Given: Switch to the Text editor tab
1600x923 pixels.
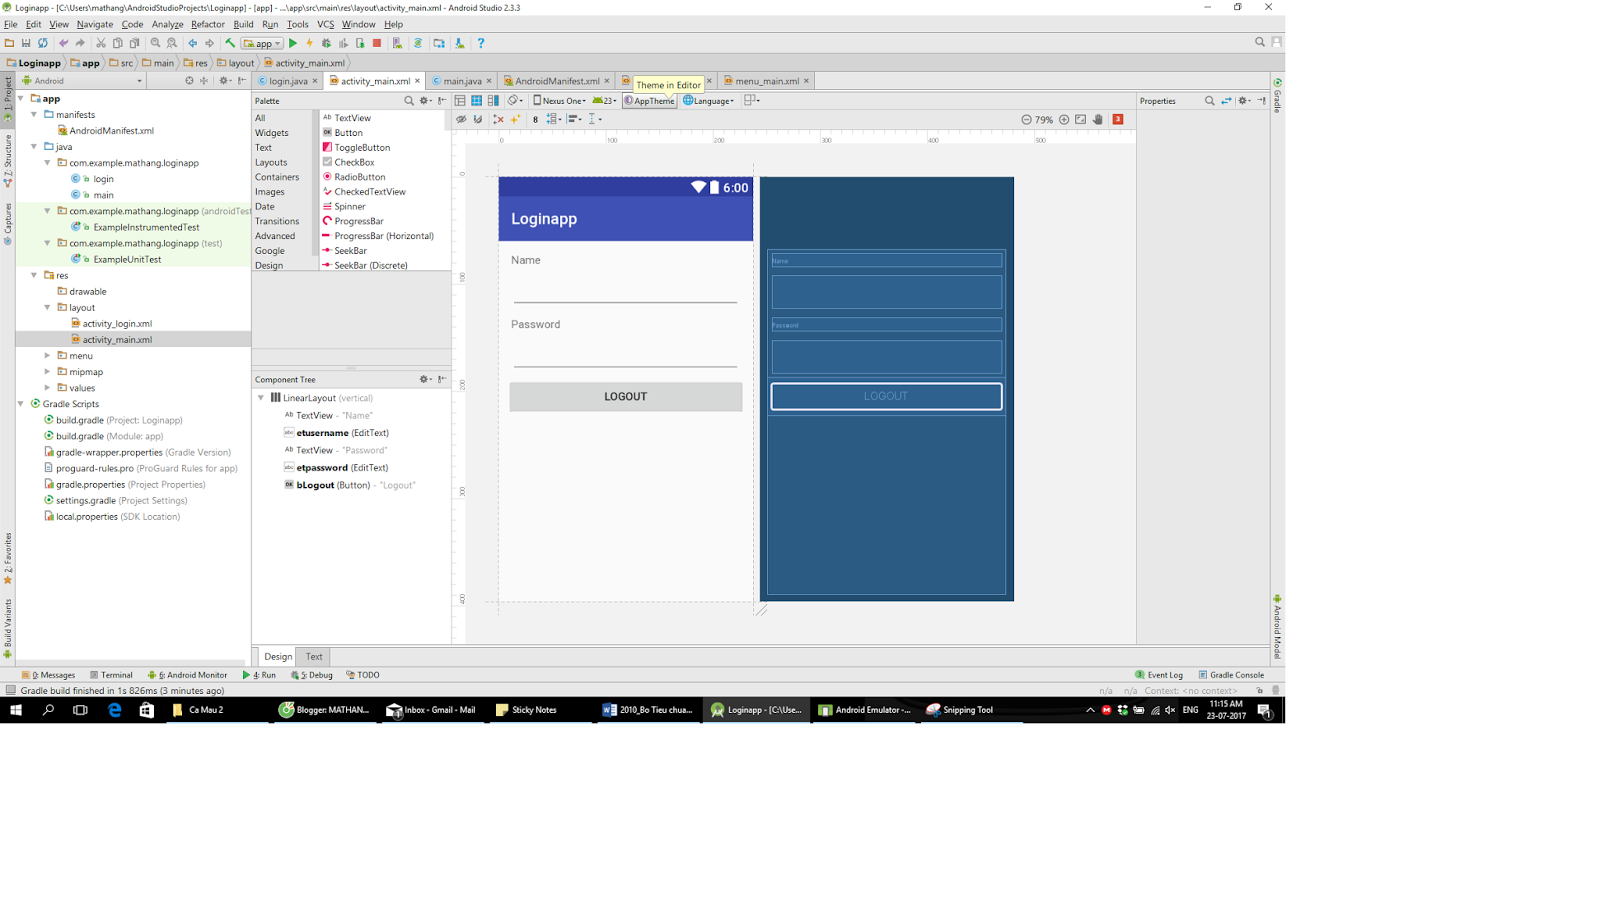Looking at the screenshot, I should tap(313, 656).
